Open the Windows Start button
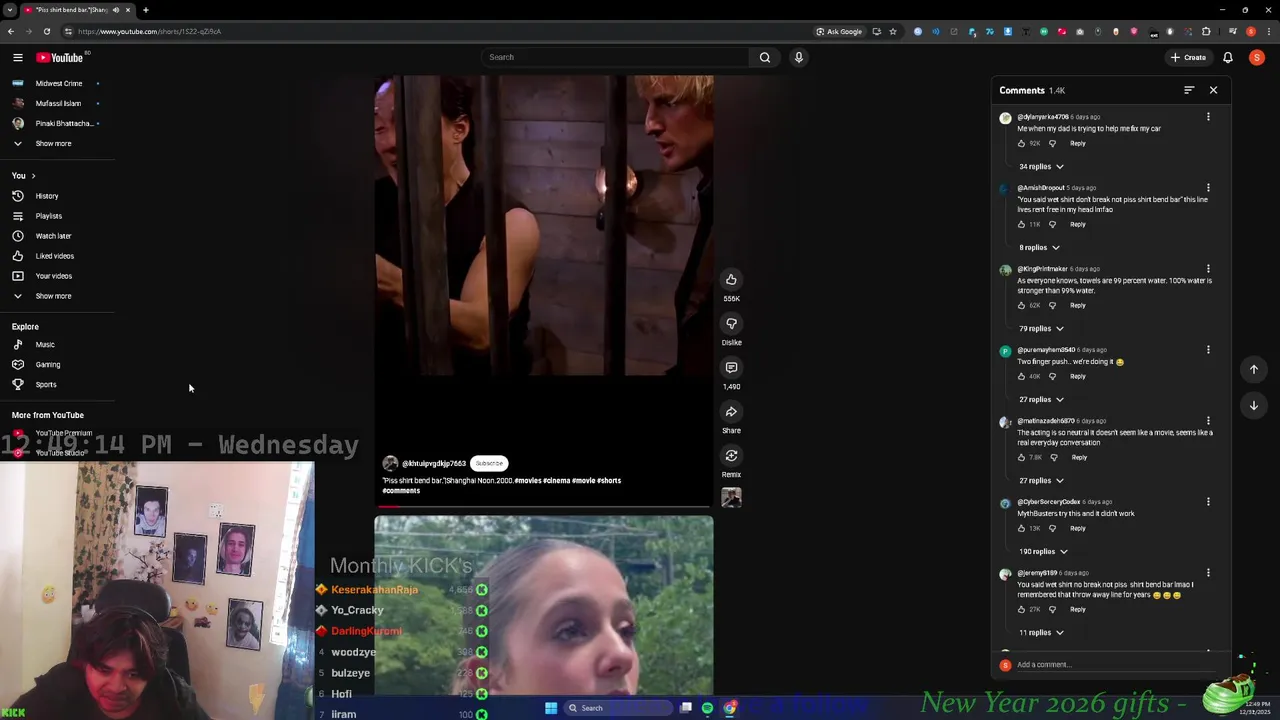This screenshot has height=720, width=1280. [x=550, y=708]
